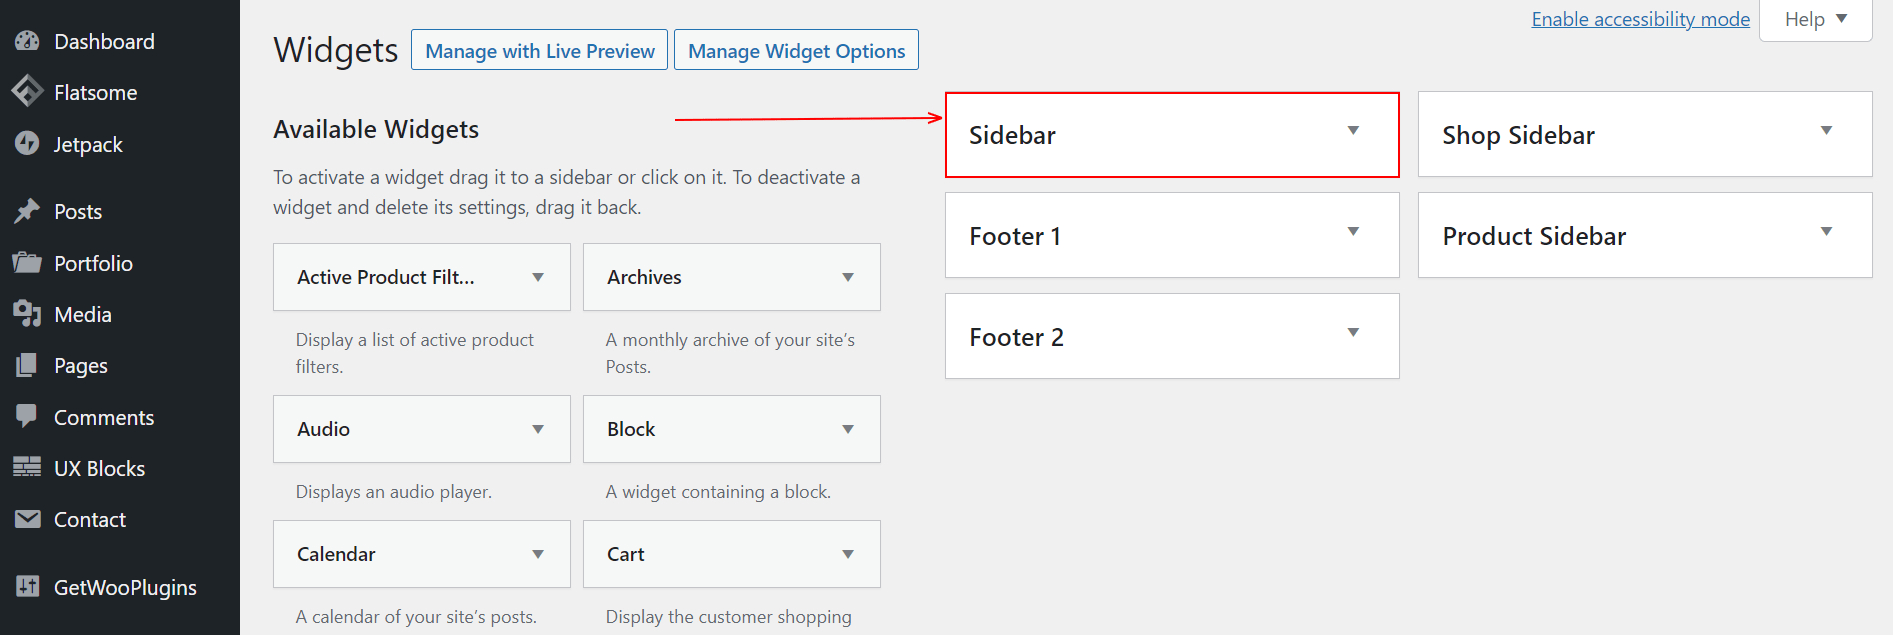The height and width of the screenshot is (635, 1893).
Task: Click the Flatsome diamond icon
Action: pos(27,92)
